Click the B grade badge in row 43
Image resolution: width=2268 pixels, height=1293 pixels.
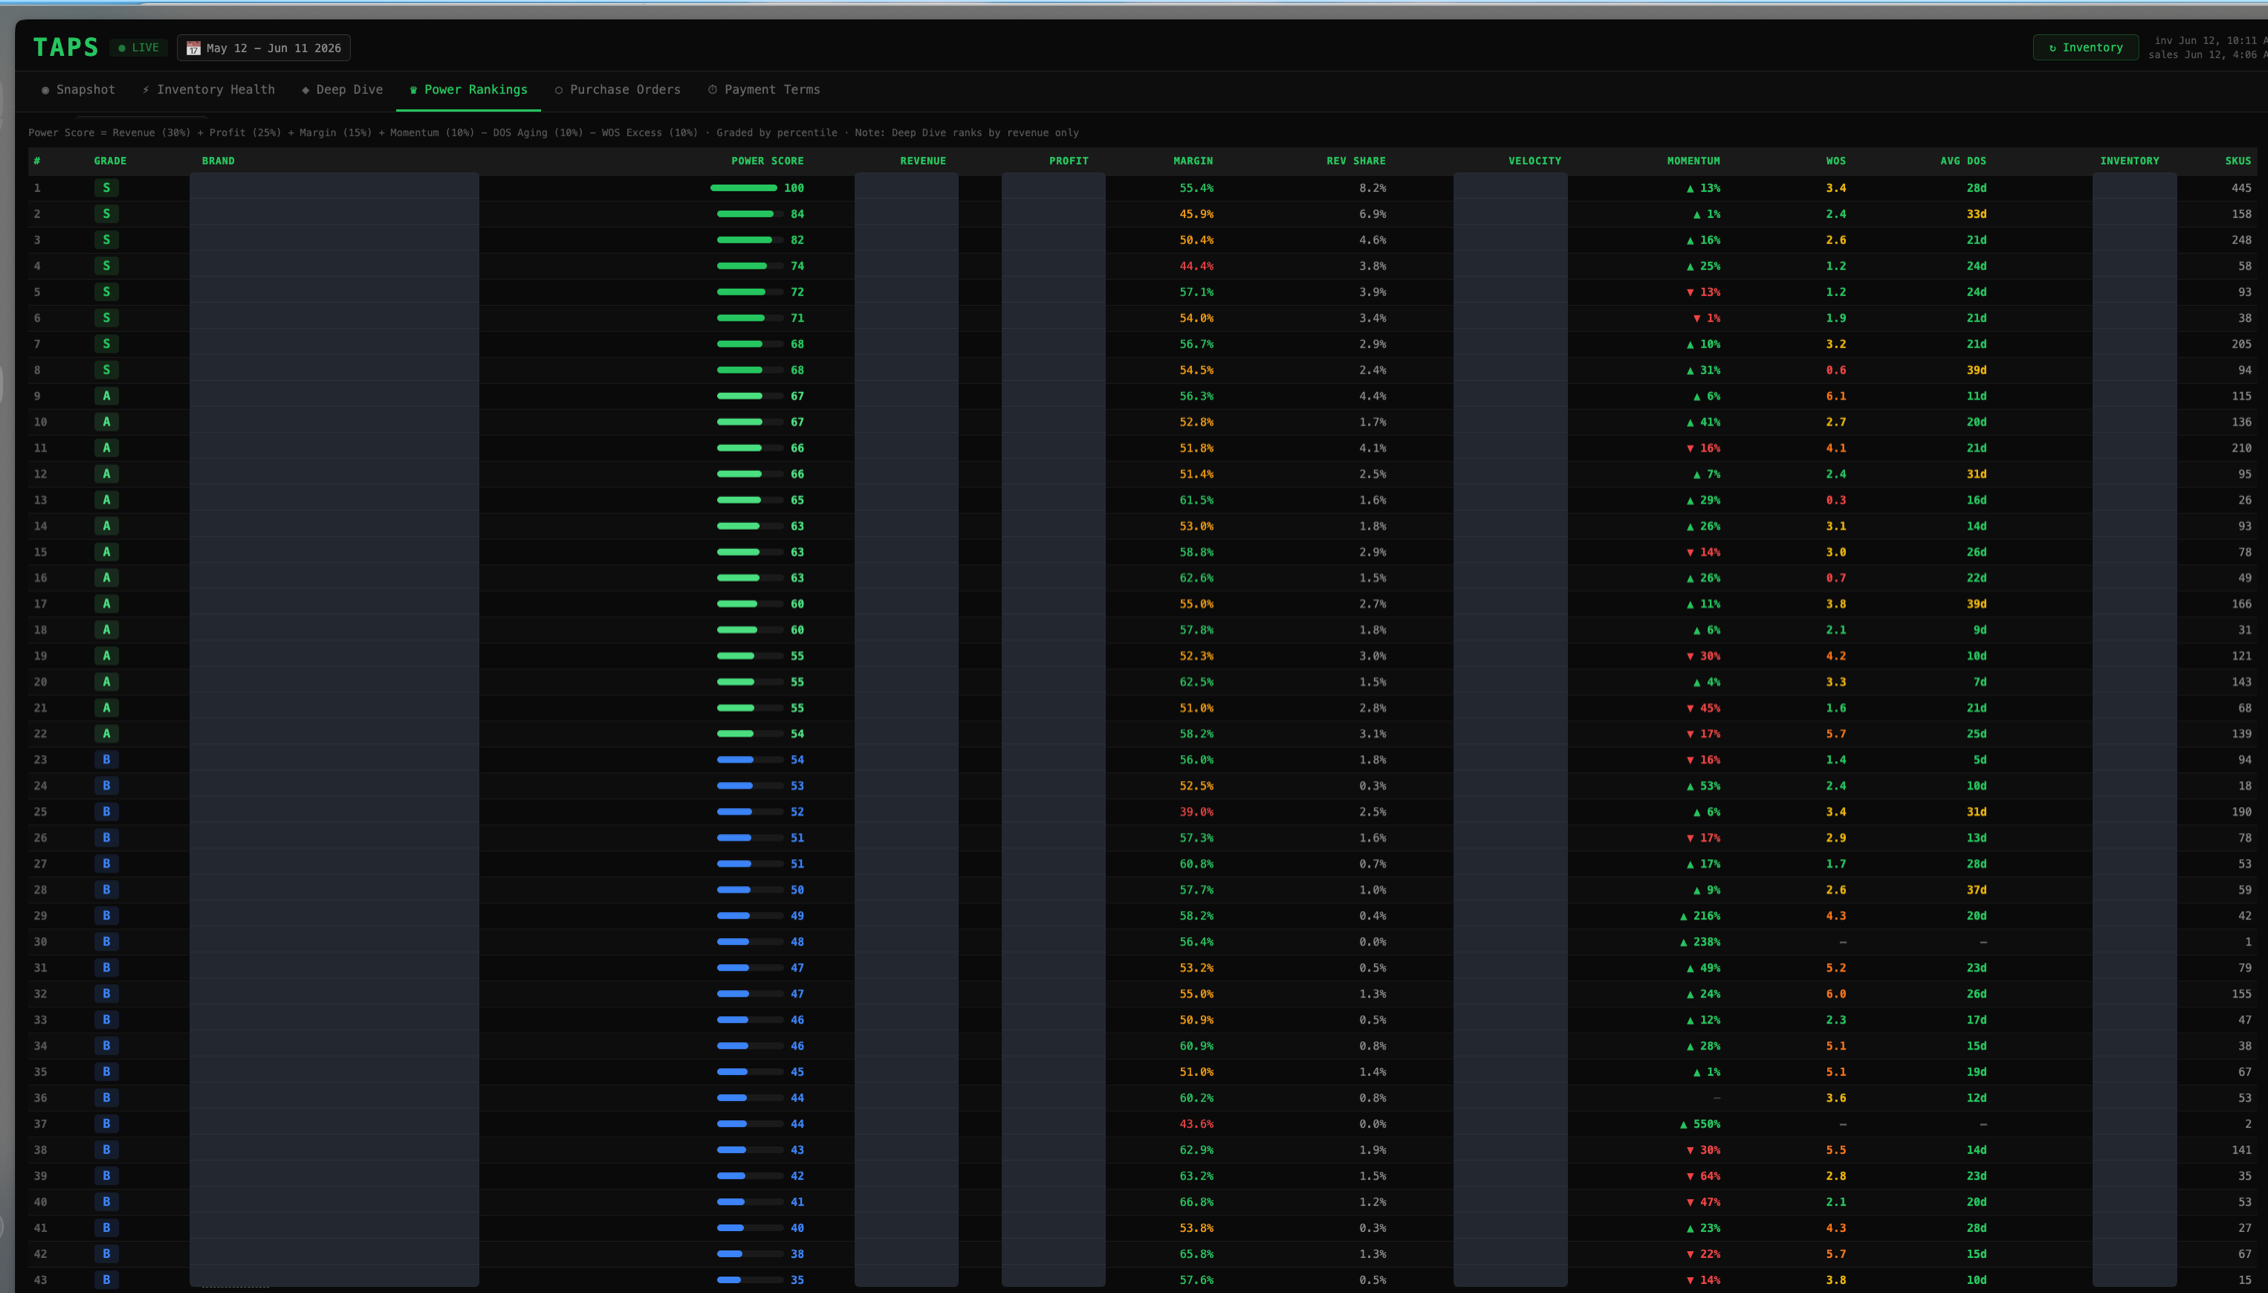point(106,1280)
